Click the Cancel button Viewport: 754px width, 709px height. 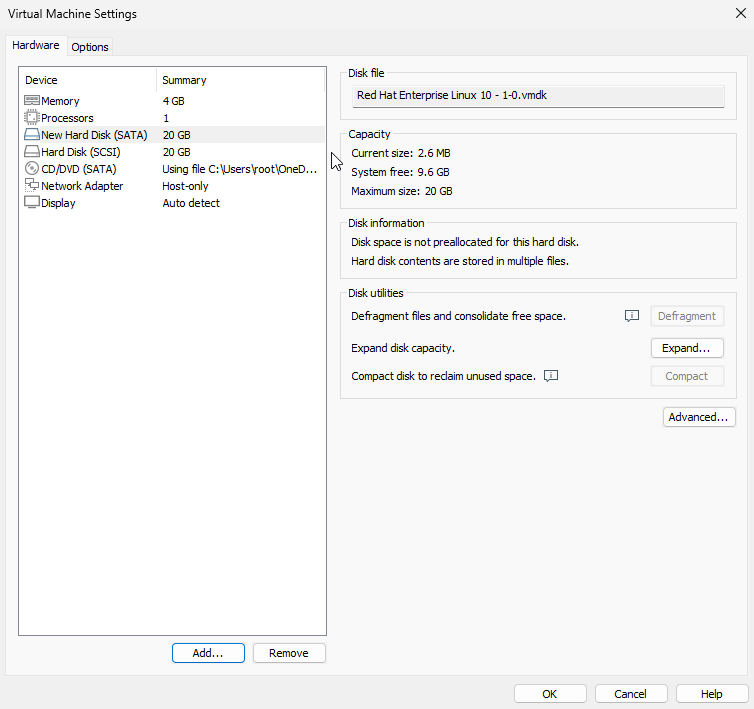coord(630,694)
